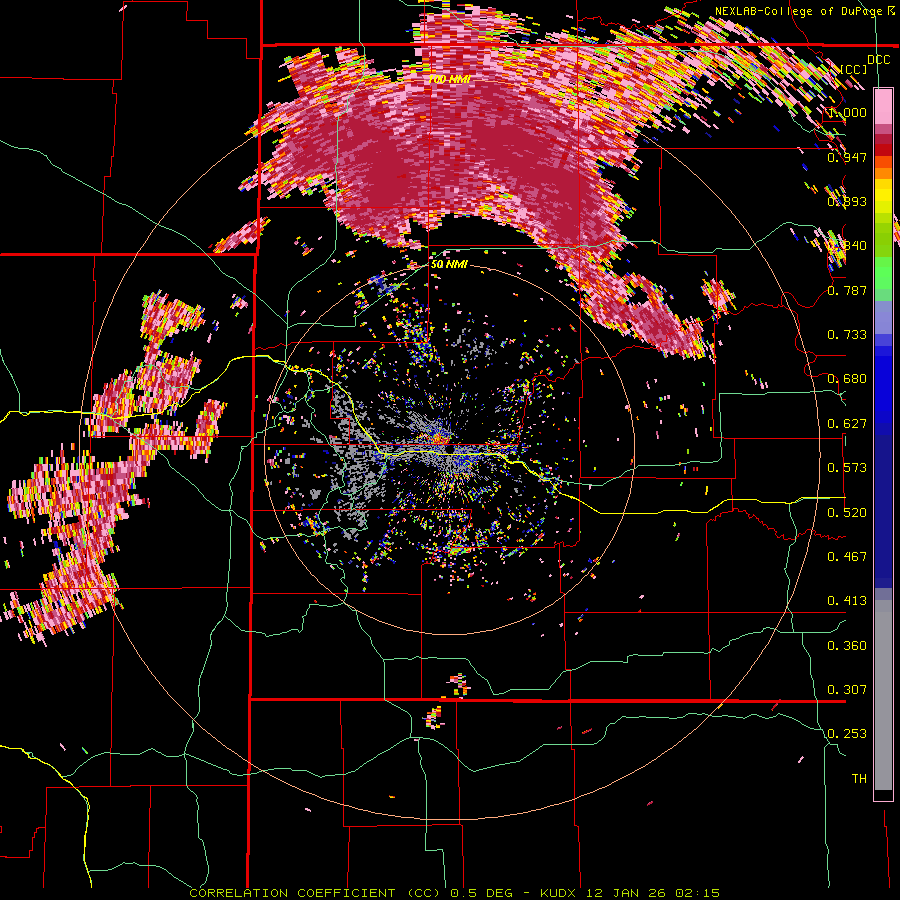Click the 0.573 scale value
This screenshot has width=900, height=900.
847,468
